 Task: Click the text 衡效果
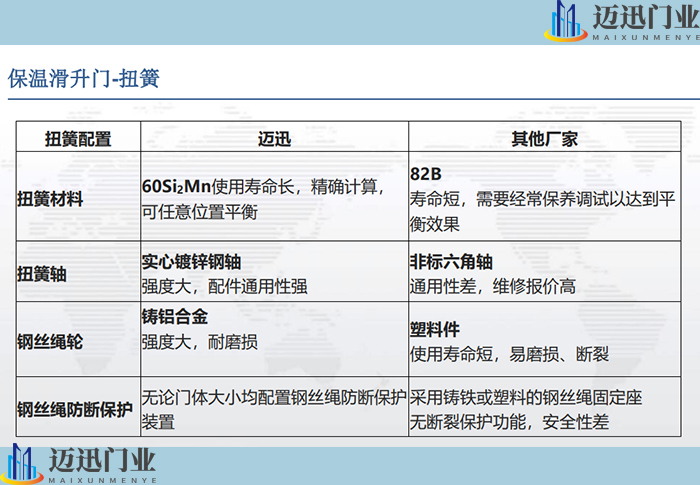(435, 224)
